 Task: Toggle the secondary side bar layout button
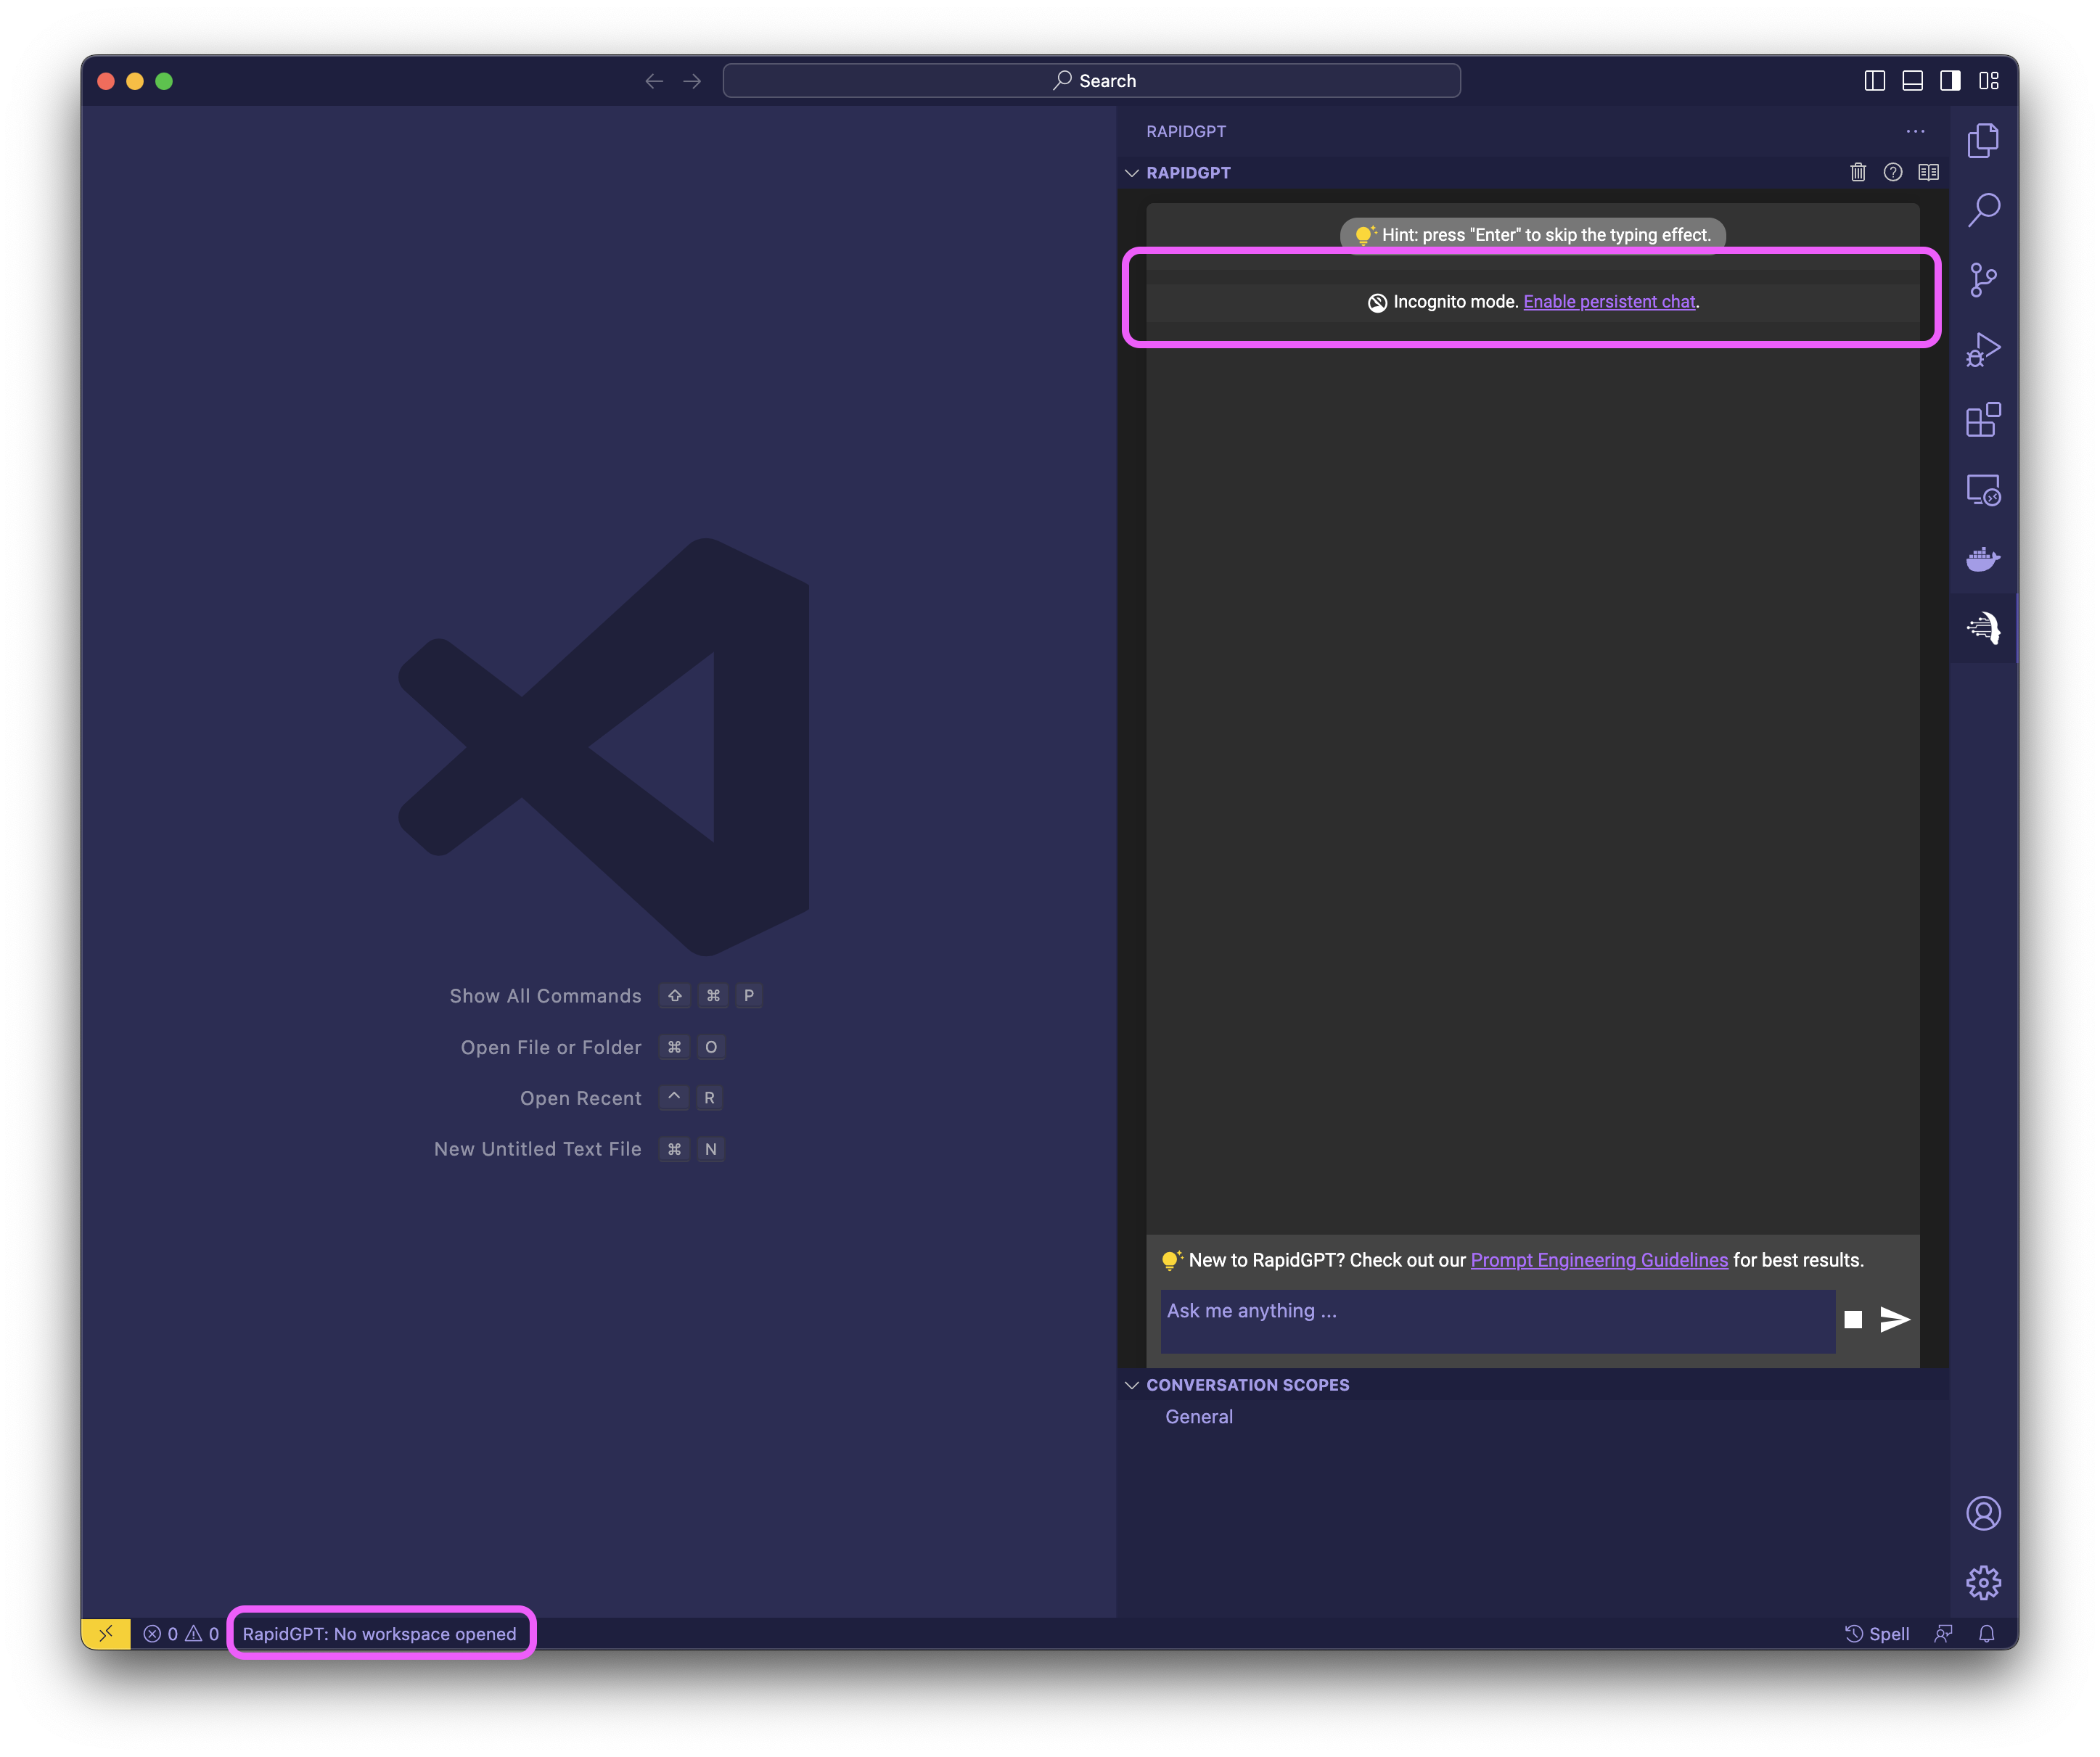click(1950, 81)
